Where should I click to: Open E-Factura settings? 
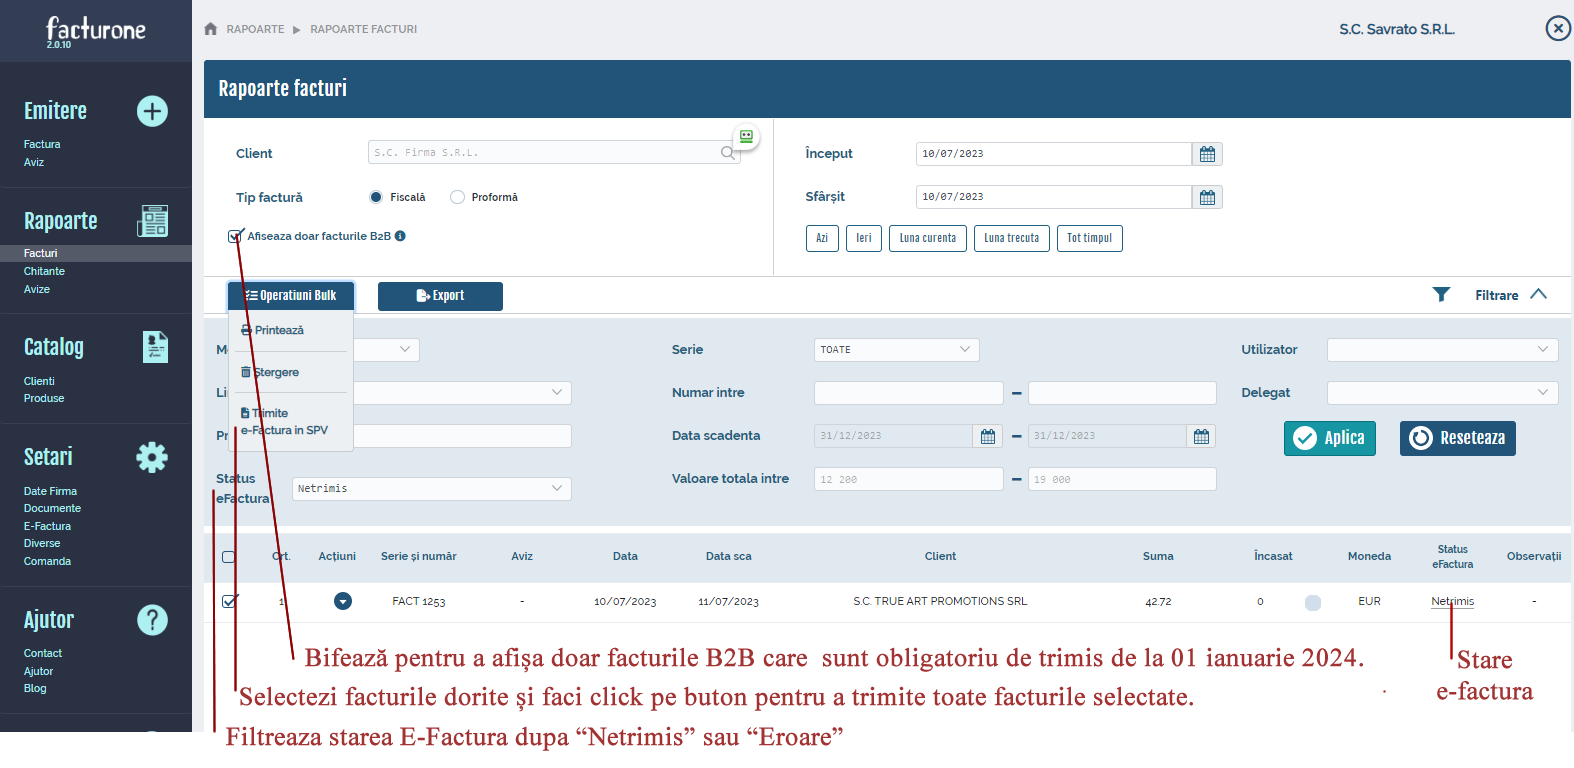coord(47,526)
